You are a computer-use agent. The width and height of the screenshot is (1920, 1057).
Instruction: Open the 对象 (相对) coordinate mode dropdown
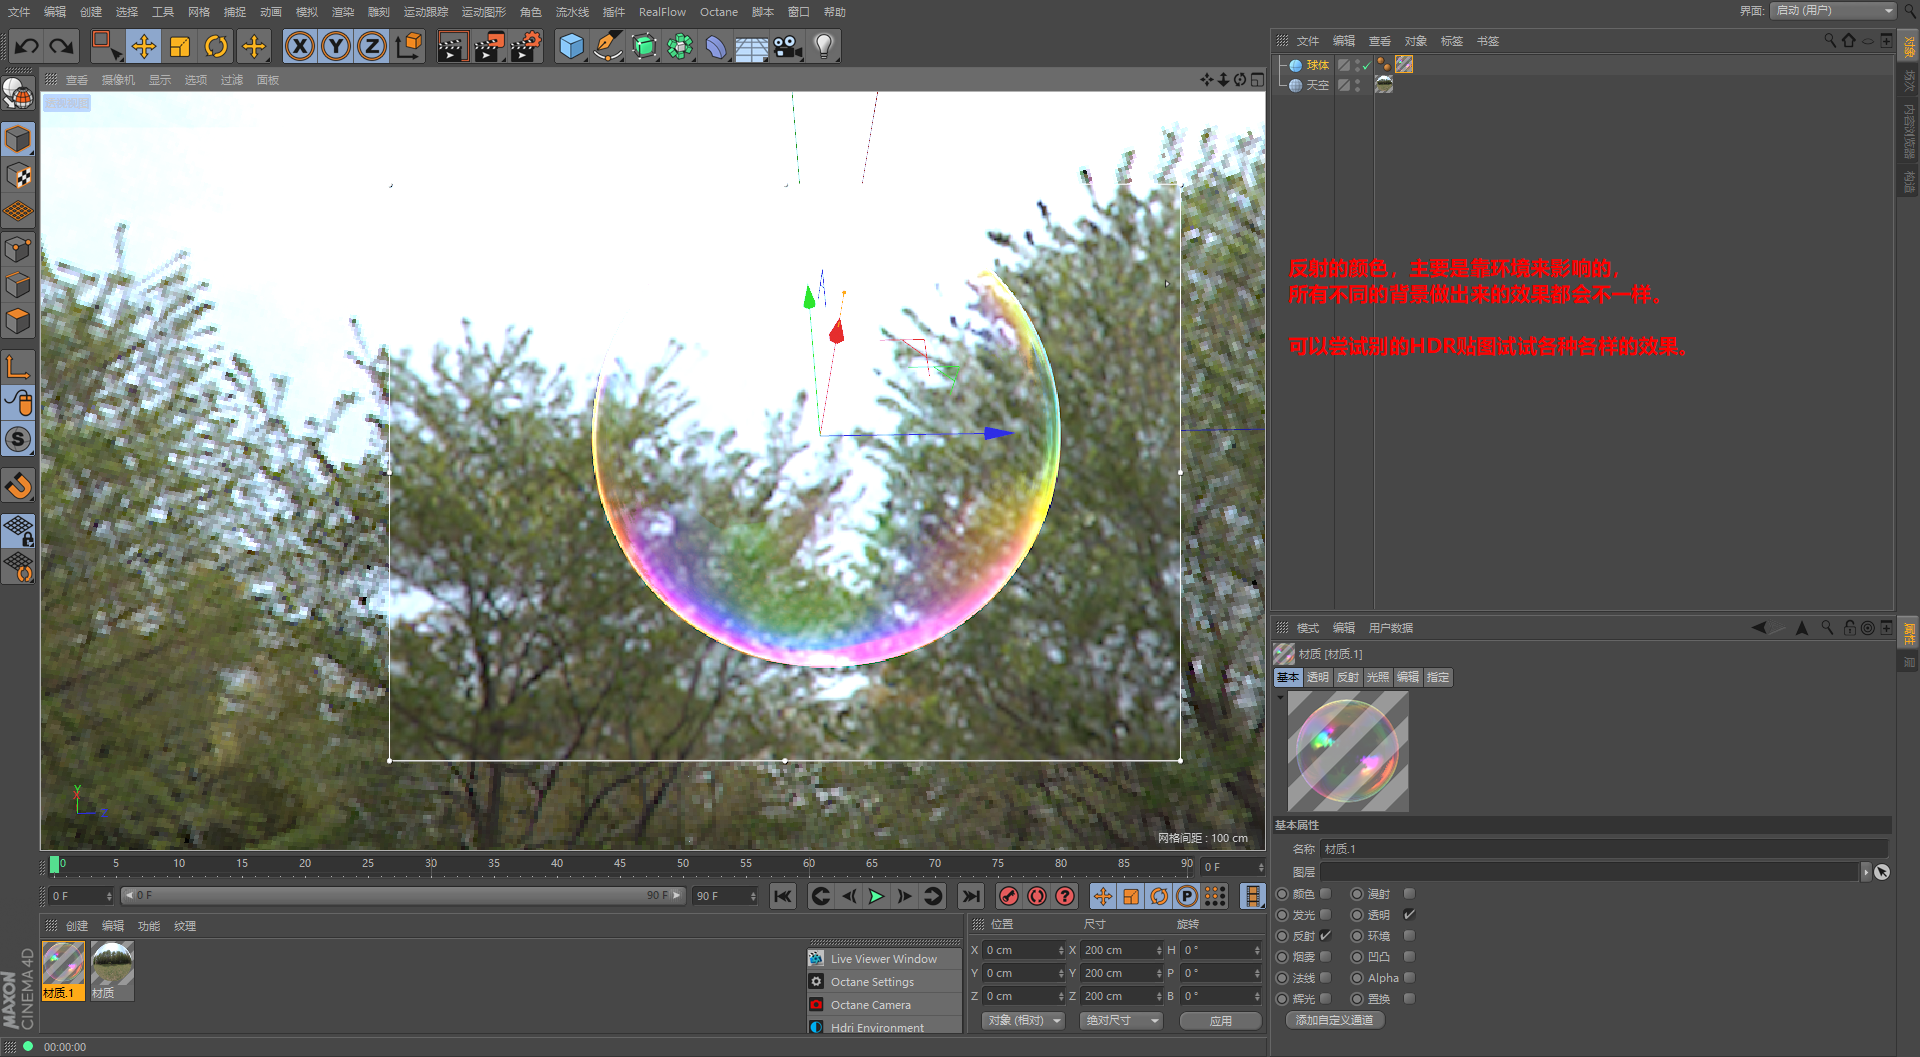click(x=1024, y=1020)
